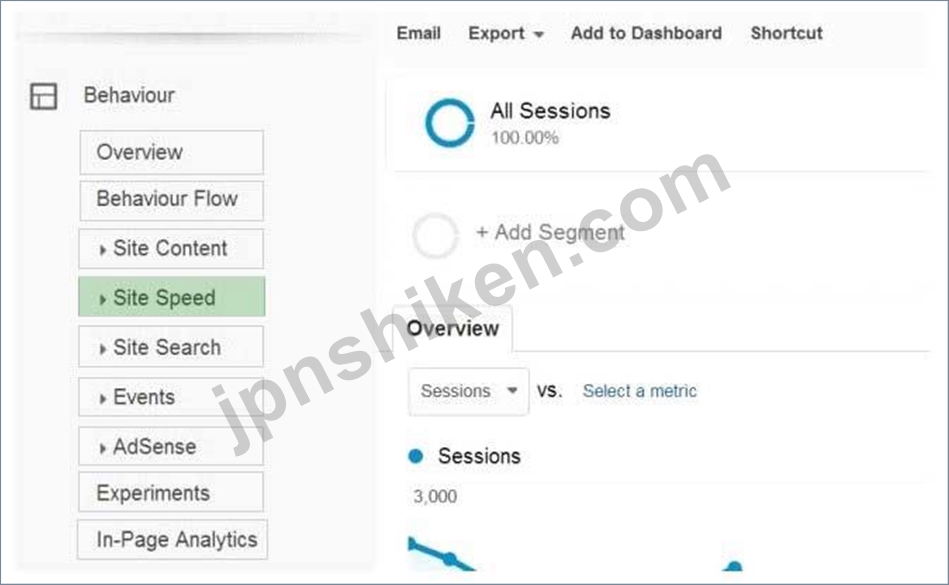Image resolution: width=949 pixels, height=585 pixels.
Task: Select the Overview tab above chart
Action: click(x=453, y=328)
